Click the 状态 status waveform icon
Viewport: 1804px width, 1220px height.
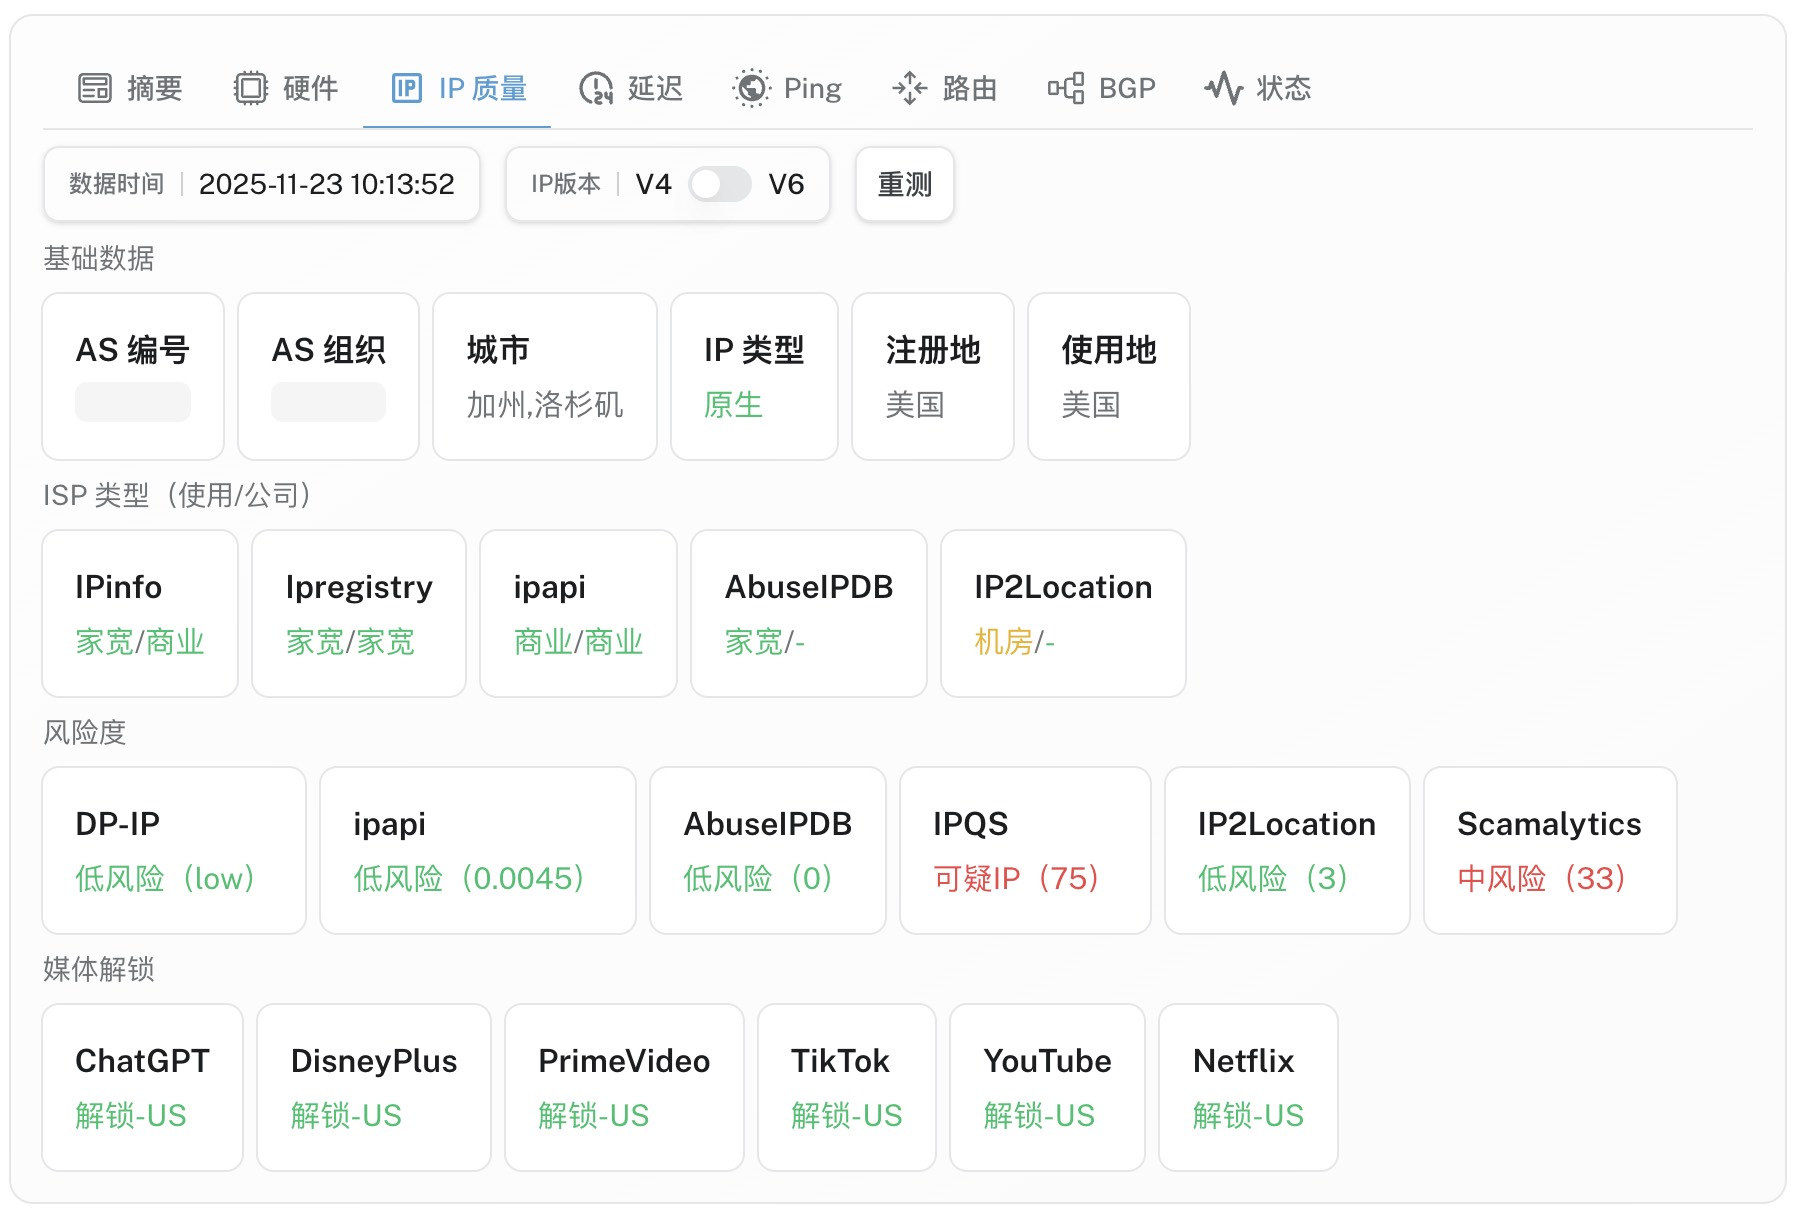click(x=1223, y=88)
